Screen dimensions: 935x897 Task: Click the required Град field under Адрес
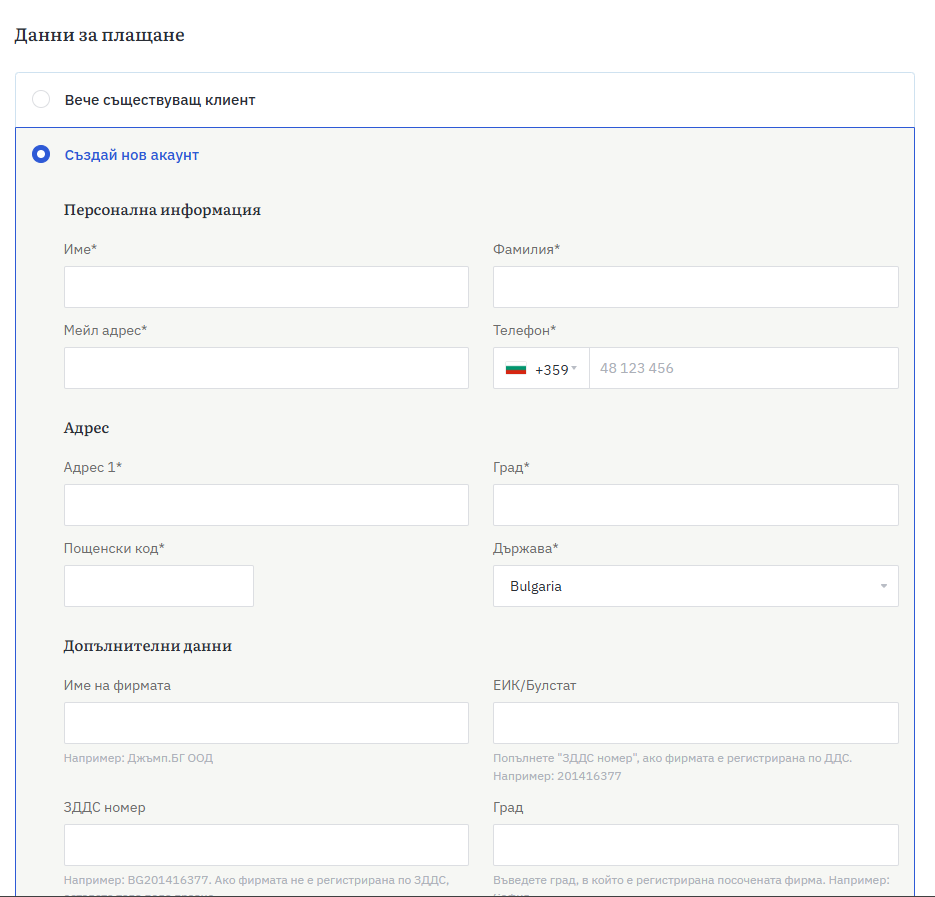[x=695, y=505]
